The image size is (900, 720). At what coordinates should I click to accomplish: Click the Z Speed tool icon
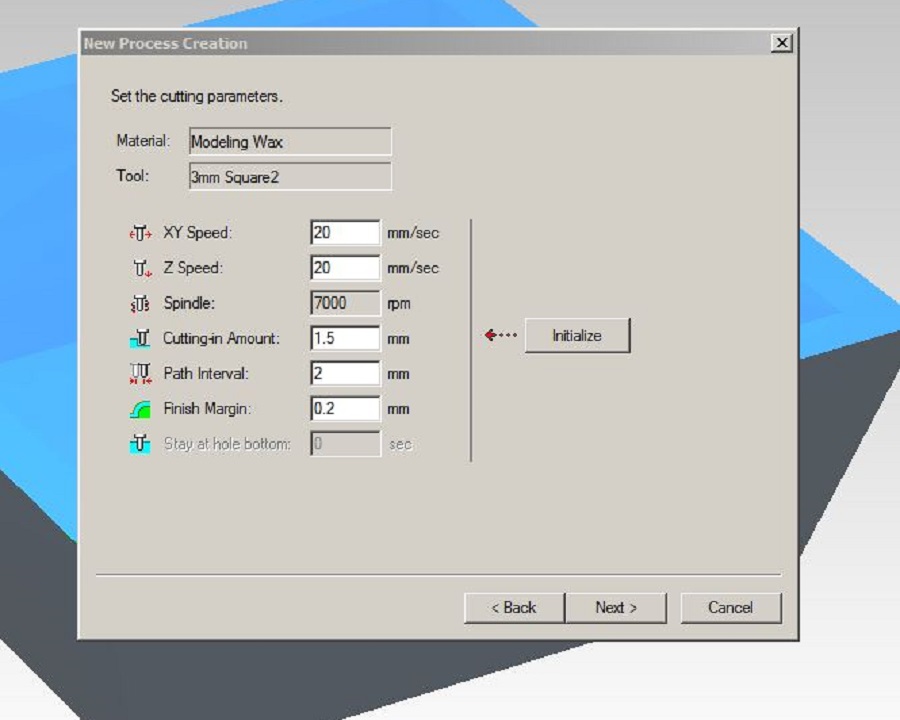point(142,268)
